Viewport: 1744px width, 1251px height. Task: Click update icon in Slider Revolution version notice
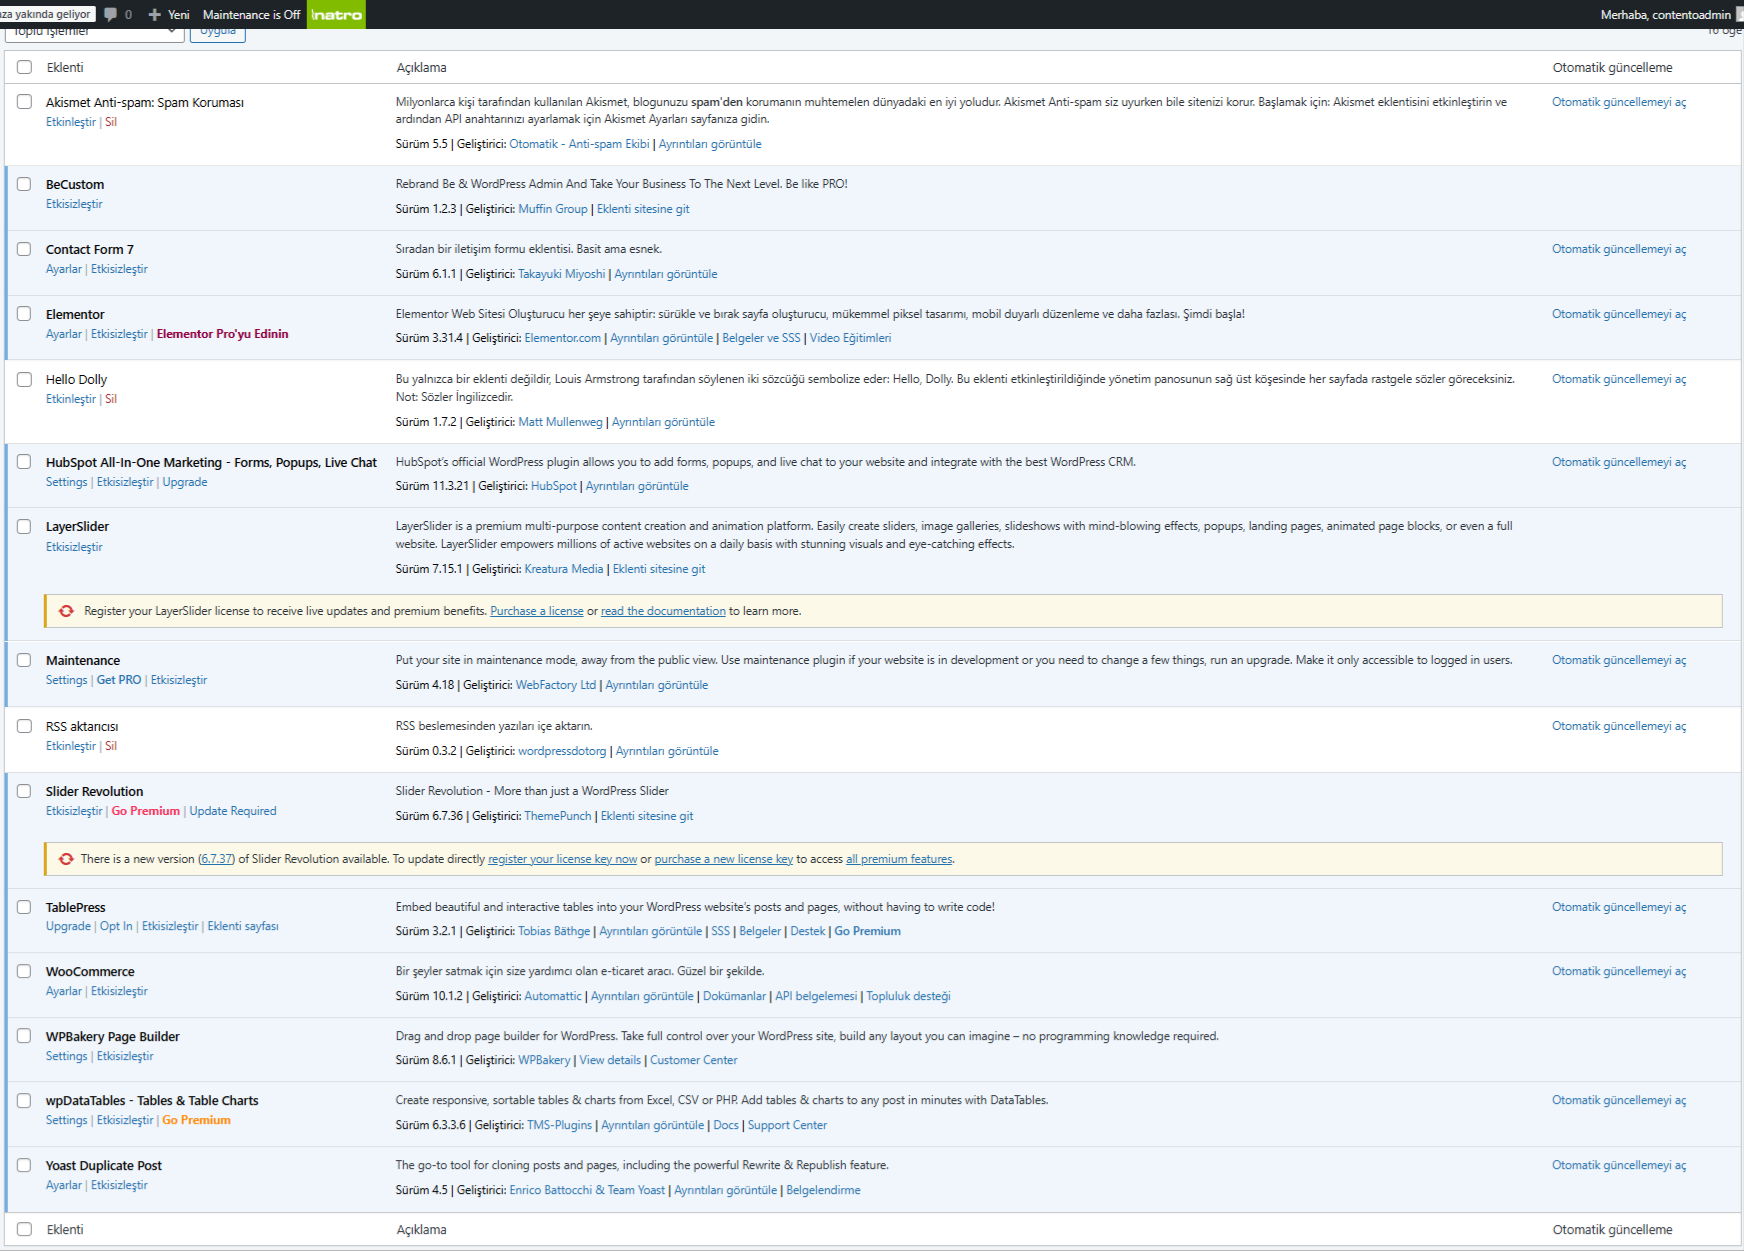(66, 859)
